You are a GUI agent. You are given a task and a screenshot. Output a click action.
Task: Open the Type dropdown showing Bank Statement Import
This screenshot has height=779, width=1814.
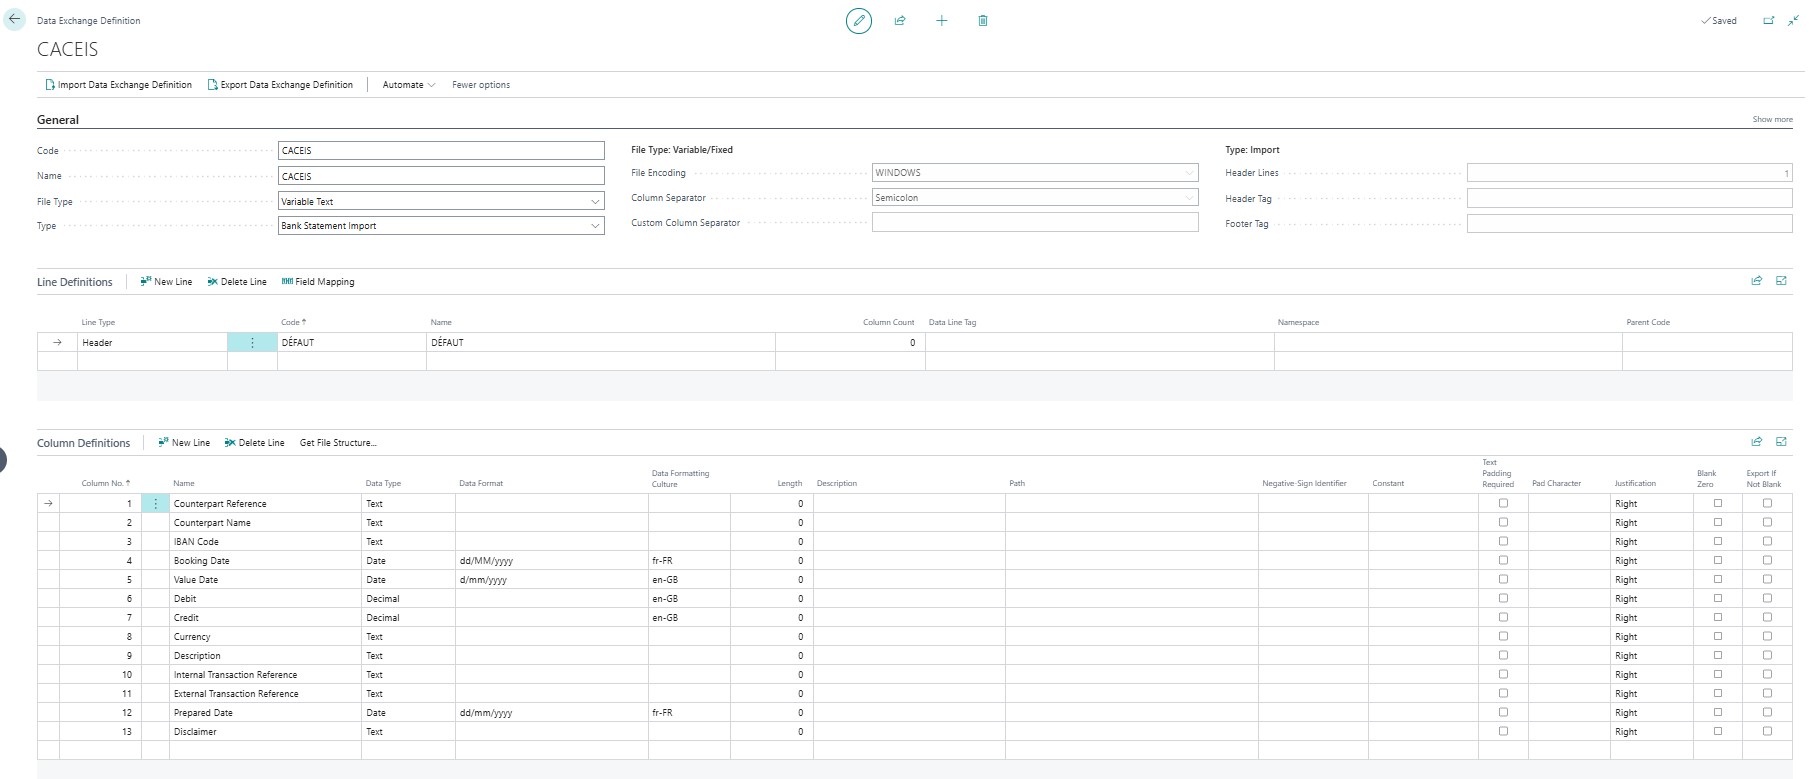coord(441,226)
